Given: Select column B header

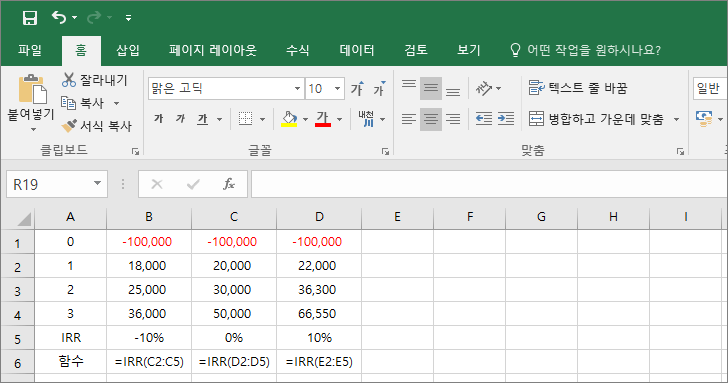Looking at the screenshot, I should (149, 217).
